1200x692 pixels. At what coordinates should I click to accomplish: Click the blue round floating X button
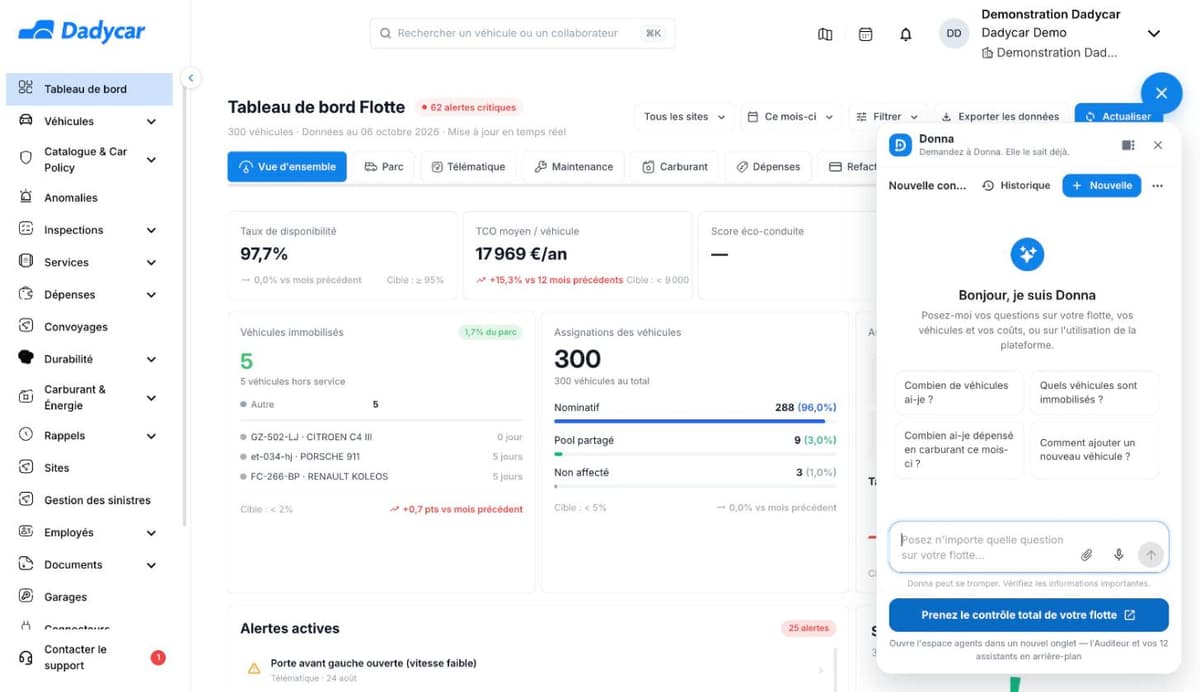pos(1161,93)
